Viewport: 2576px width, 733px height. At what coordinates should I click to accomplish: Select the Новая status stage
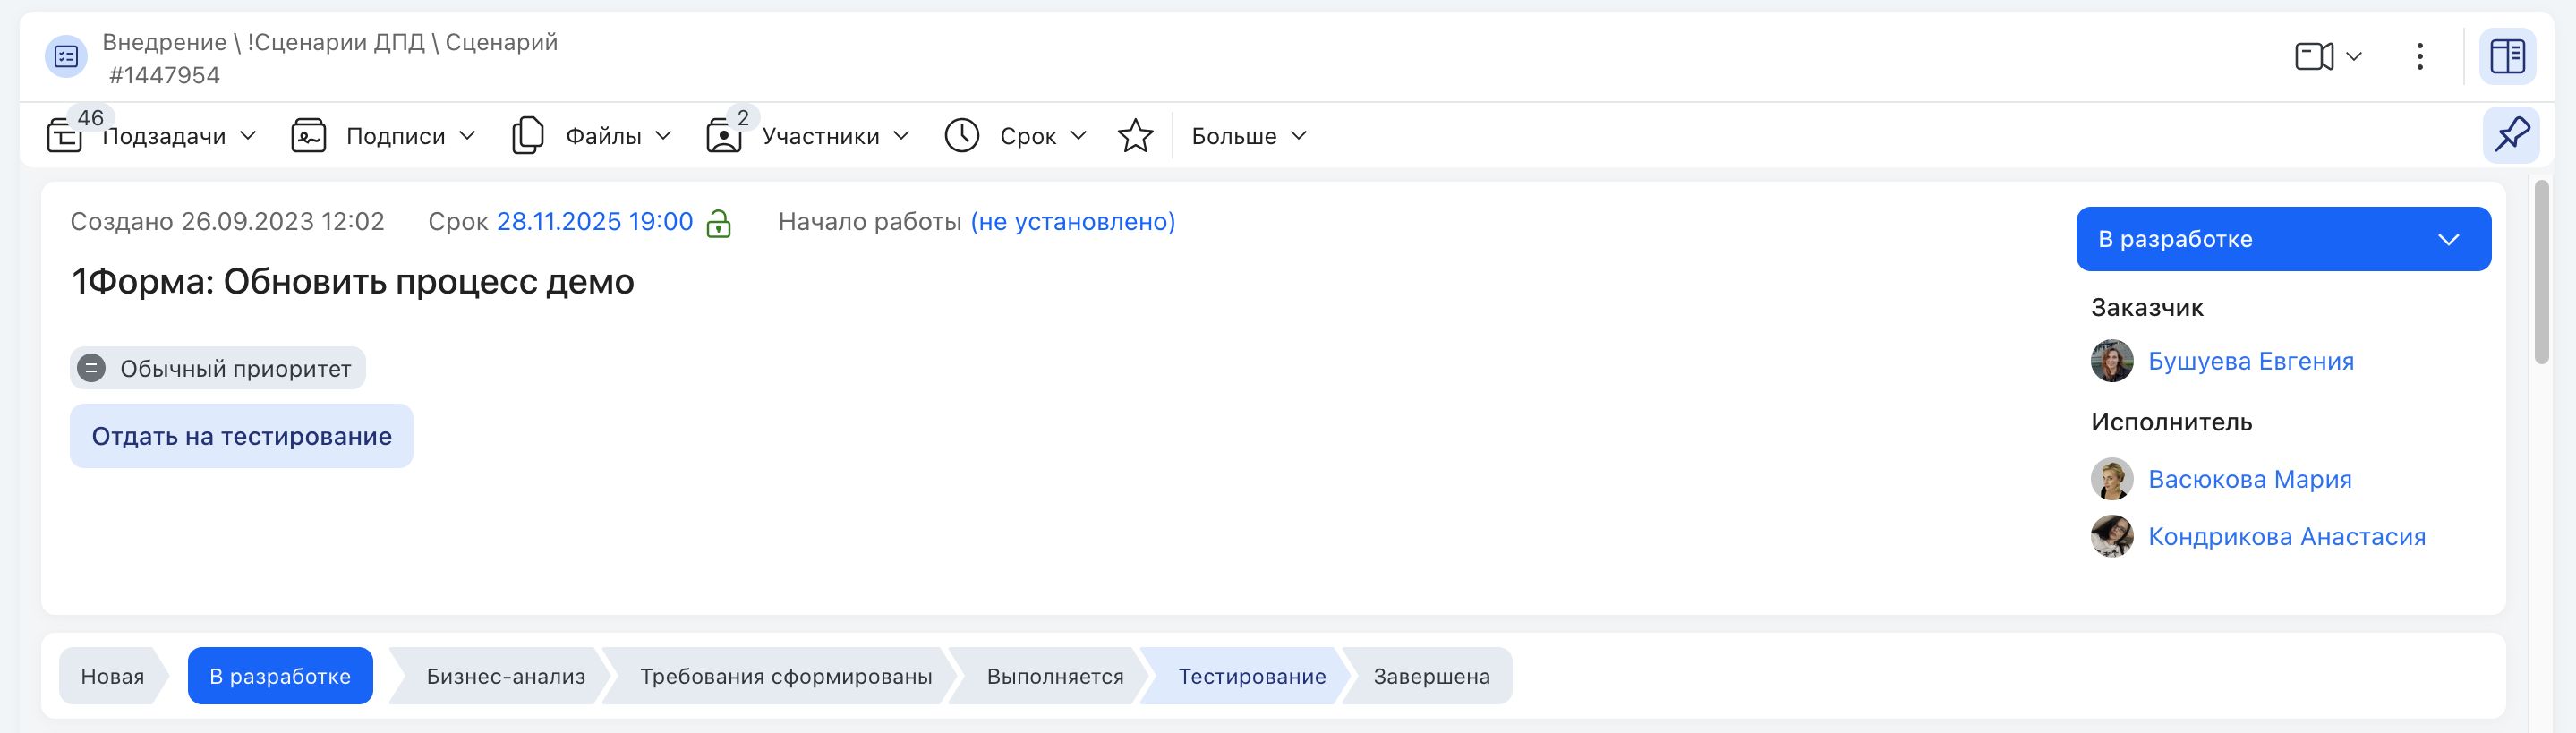click(x=113, y=676)
